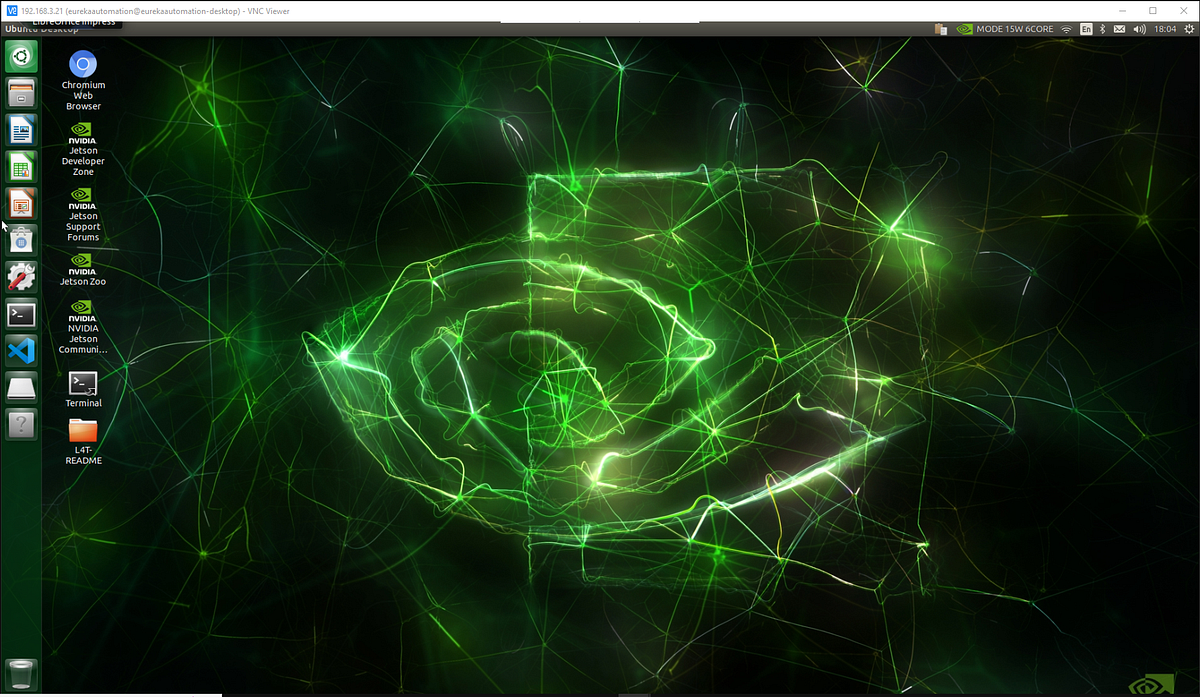Image resolution: width=1200 pixels, height=697 pixels.
Task: Open the session gear menu at top right
Action: 1188,29
